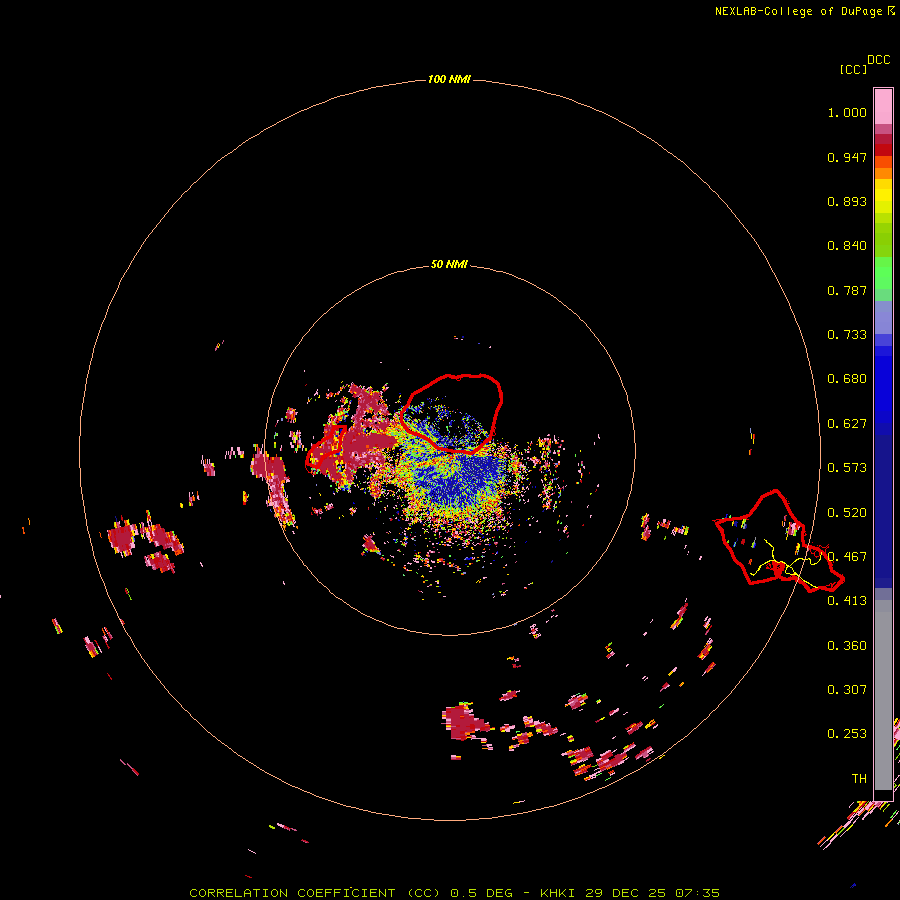Image resolution: width=900 pixels, height=900 pixels.
Task: Select the 0.253 legend value
Action: pyautogui.click(x=847, y=734)
